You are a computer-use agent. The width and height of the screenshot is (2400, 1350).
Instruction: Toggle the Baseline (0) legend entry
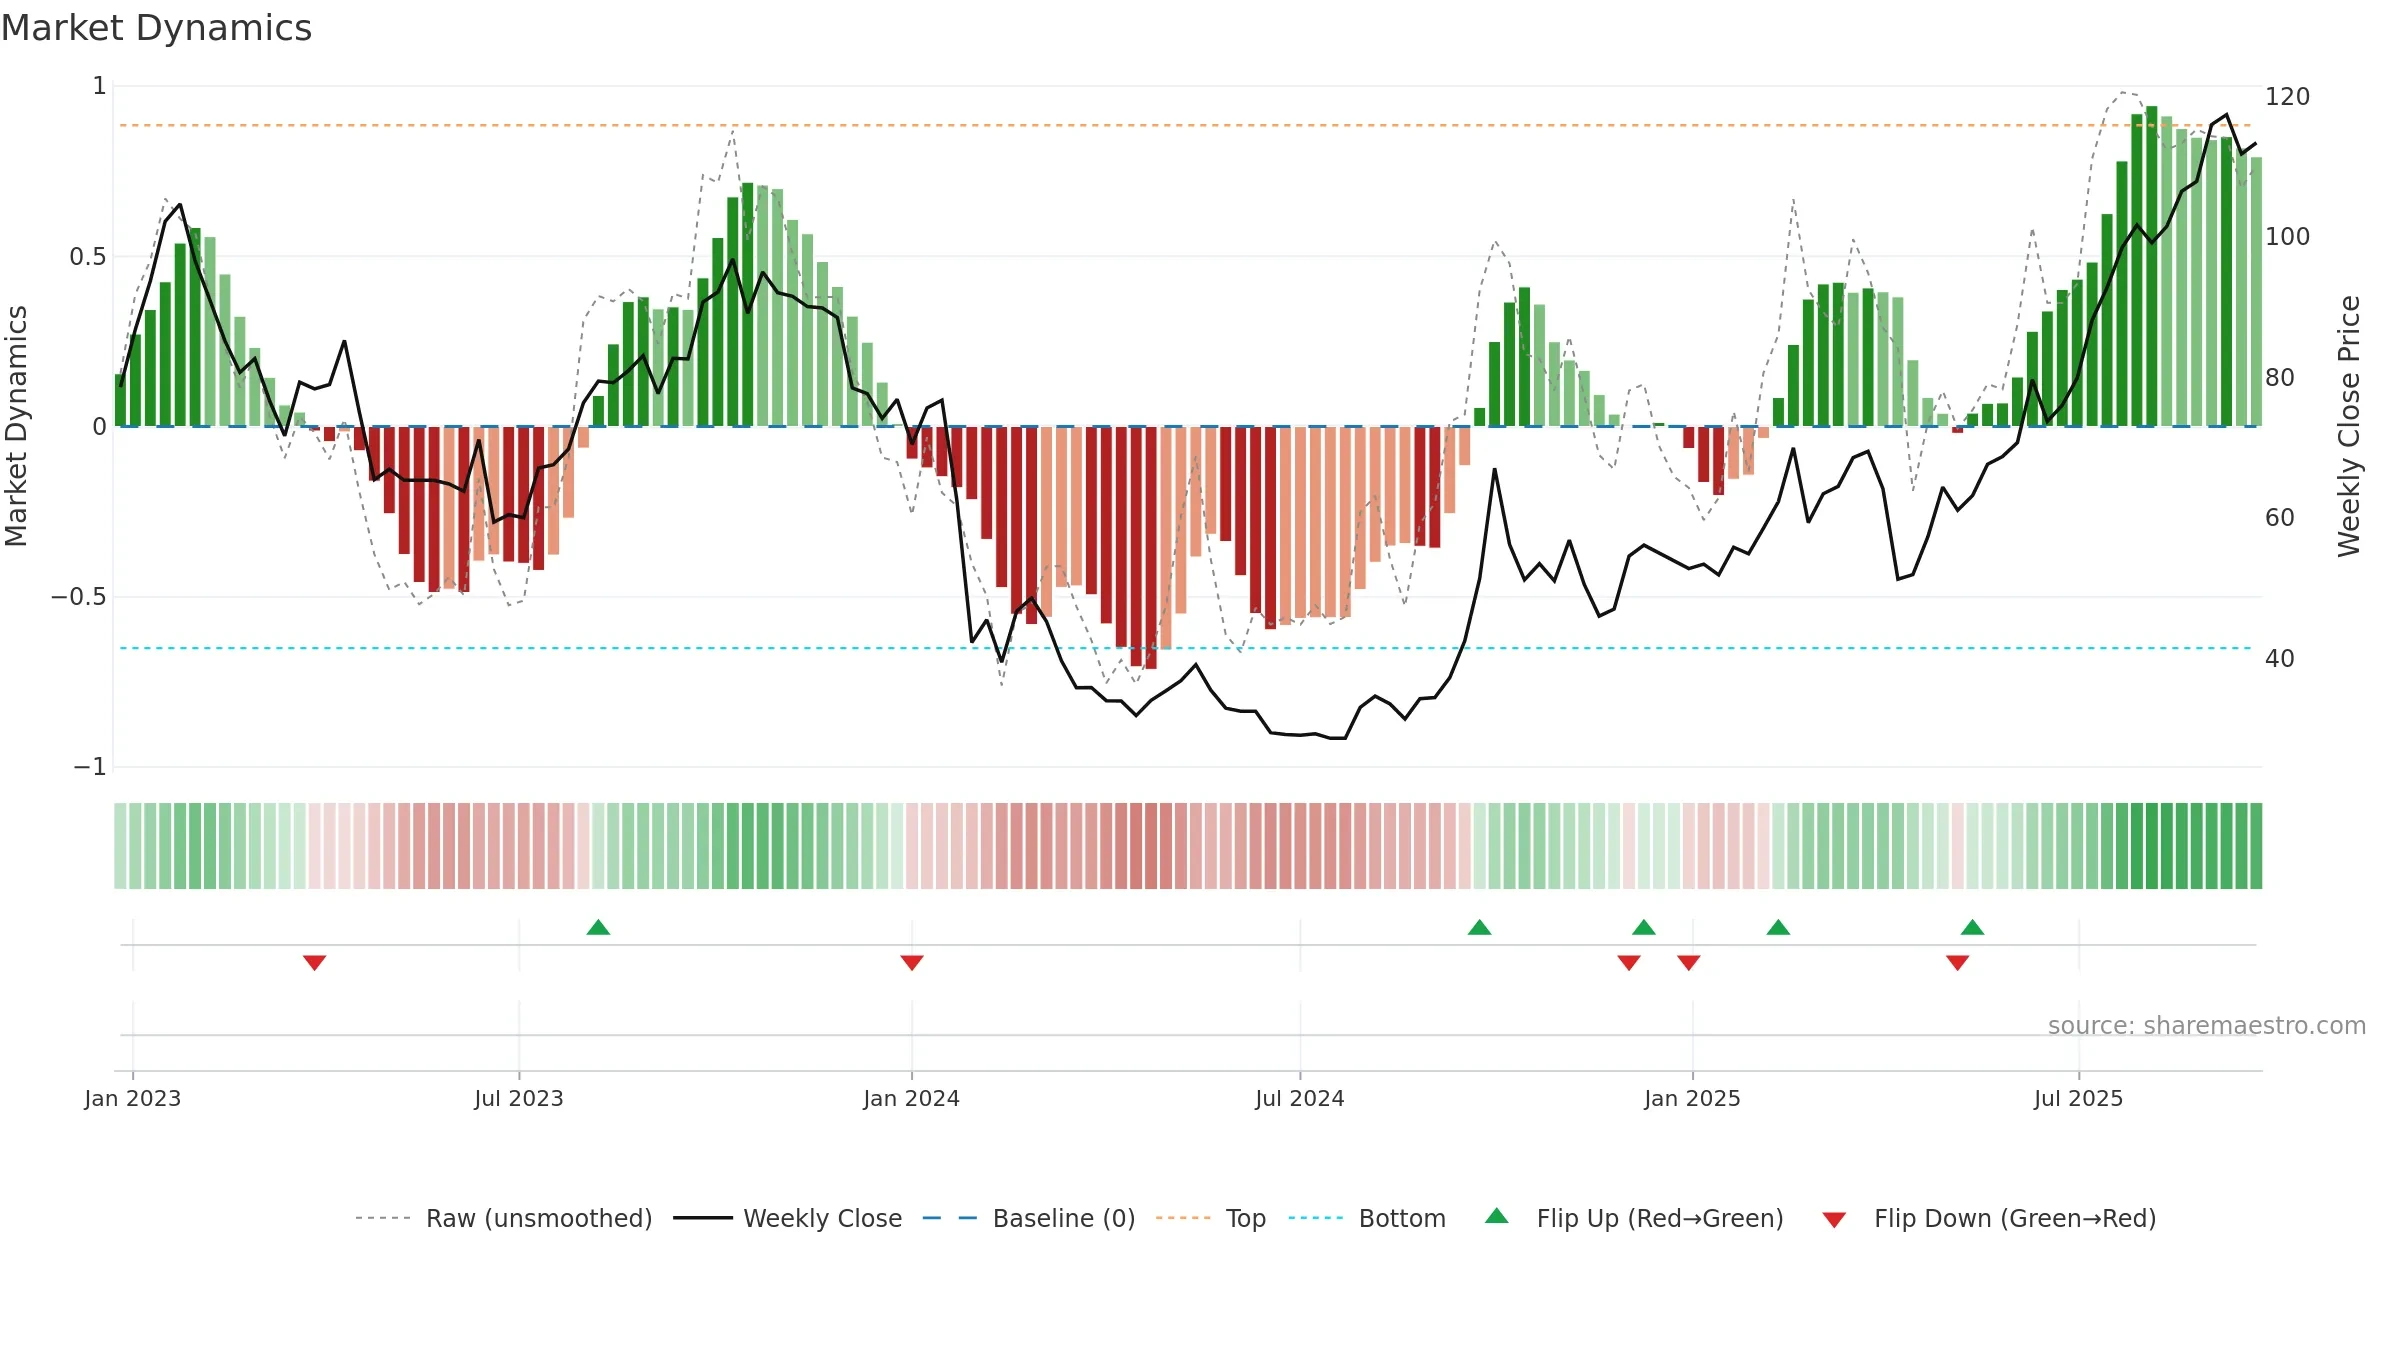point(1028,1218)
